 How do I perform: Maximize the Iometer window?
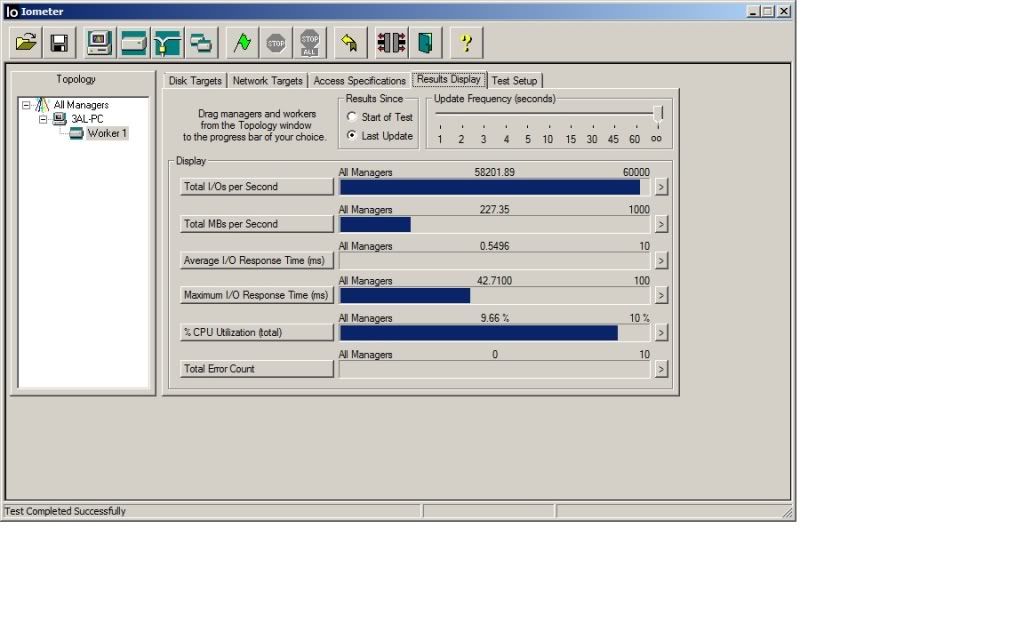click(768, 11)
